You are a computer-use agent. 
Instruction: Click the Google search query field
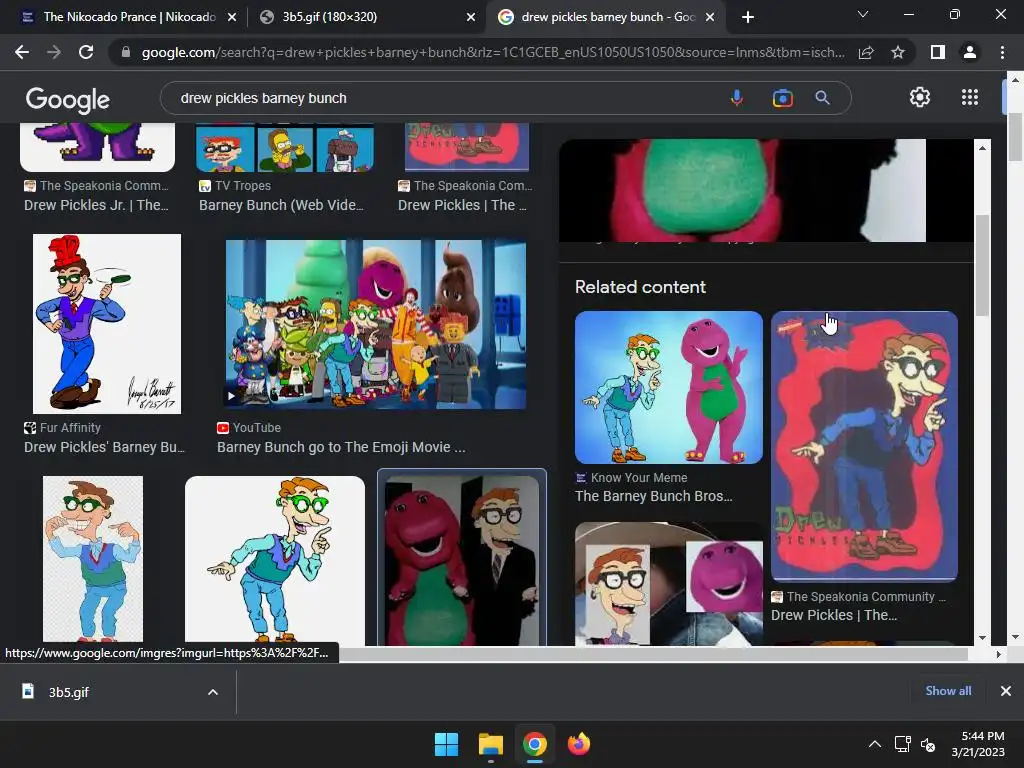coord(444,98)
